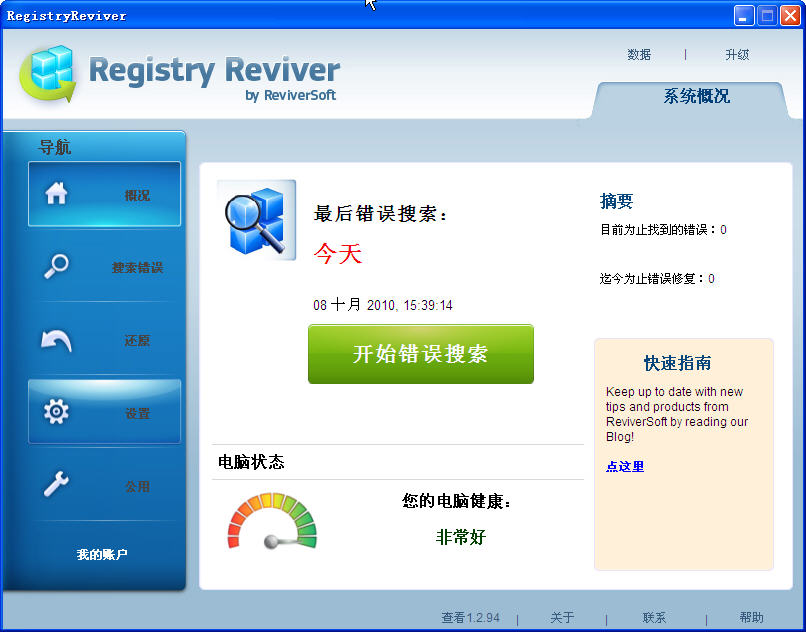The width and height of the screenshot is (806, 632).
Task: Click the wrench 公用 icon
Action: 56,485
